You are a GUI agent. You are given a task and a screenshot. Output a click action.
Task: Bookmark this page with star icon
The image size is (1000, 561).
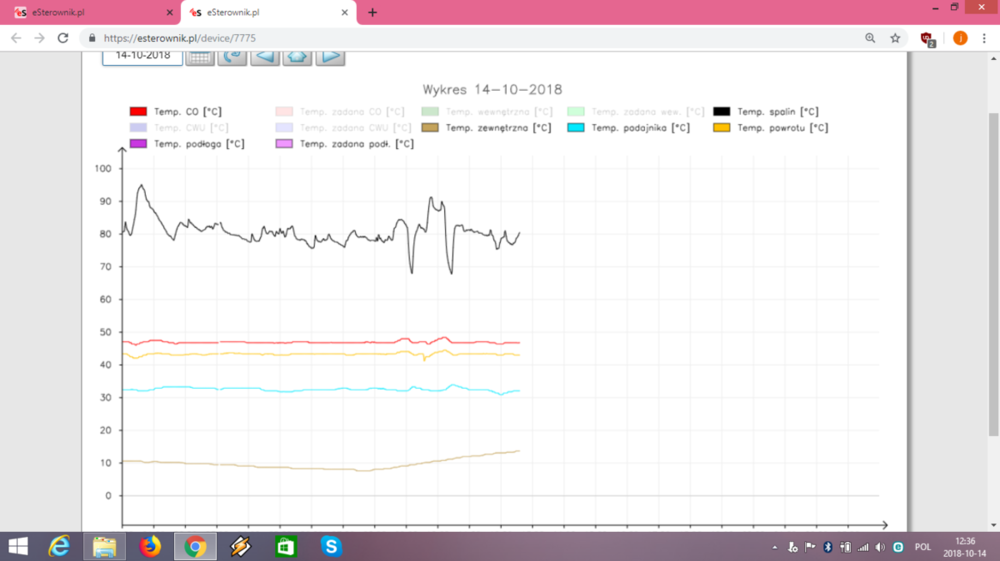coord(895,38)
